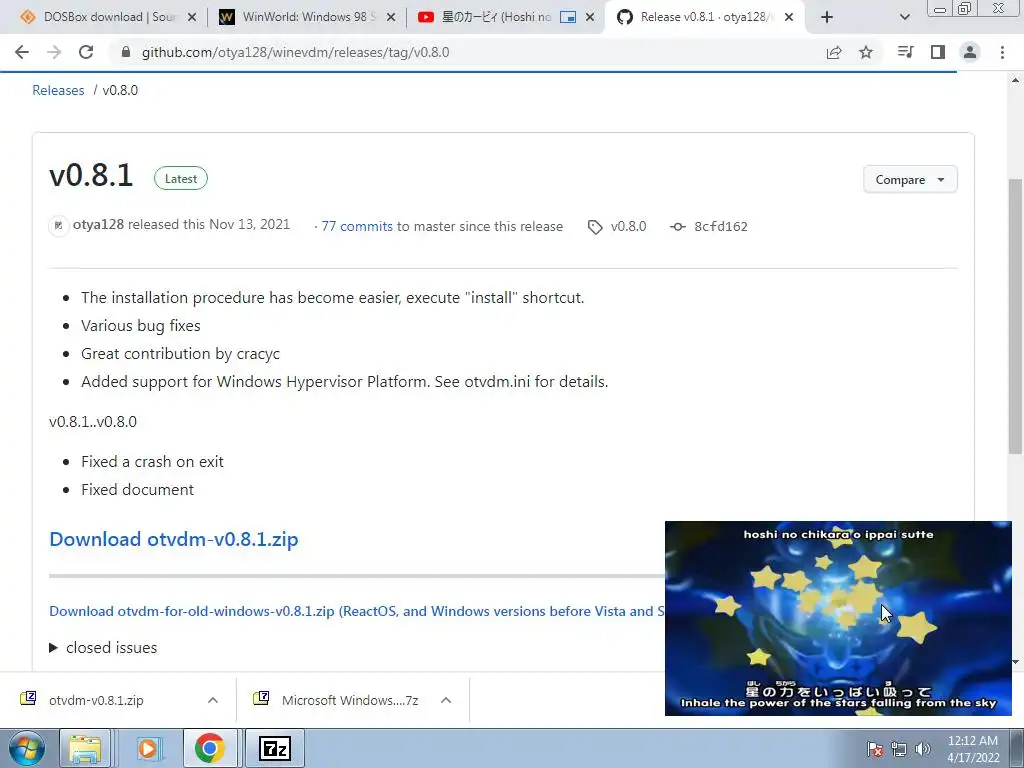Click scrollbar down arrow
This screenshot has width=1024, height=768.
click(x=1015, y=662)
